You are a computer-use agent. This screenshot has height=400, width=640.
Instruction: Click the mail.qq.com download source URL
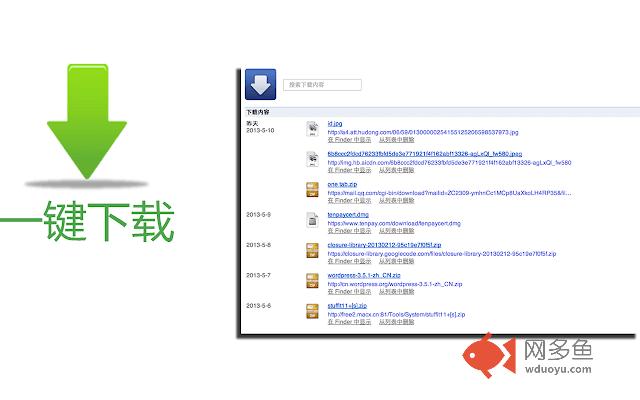point(449,193)
